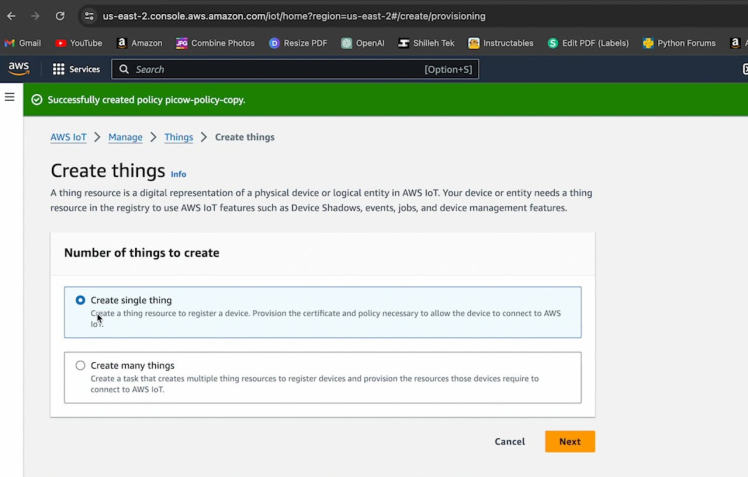Click the 'Create things' breadcrumb text
Screen dimensions: 748x477
[x=245, y=137]
